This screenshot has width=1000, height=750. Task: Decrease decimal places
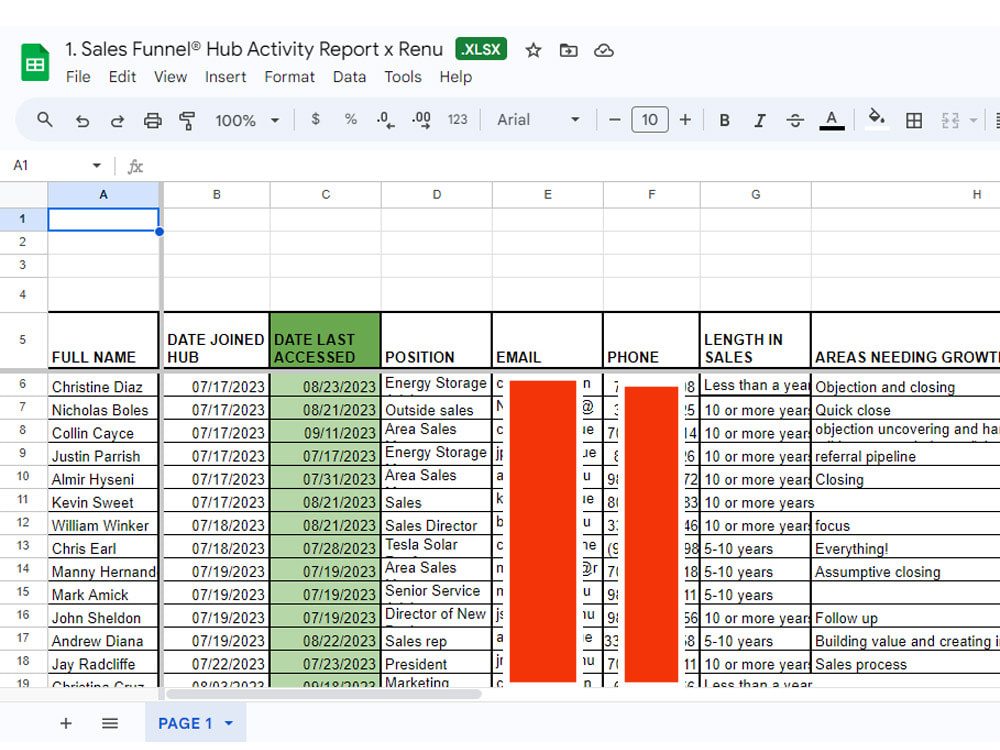[385, 120]
